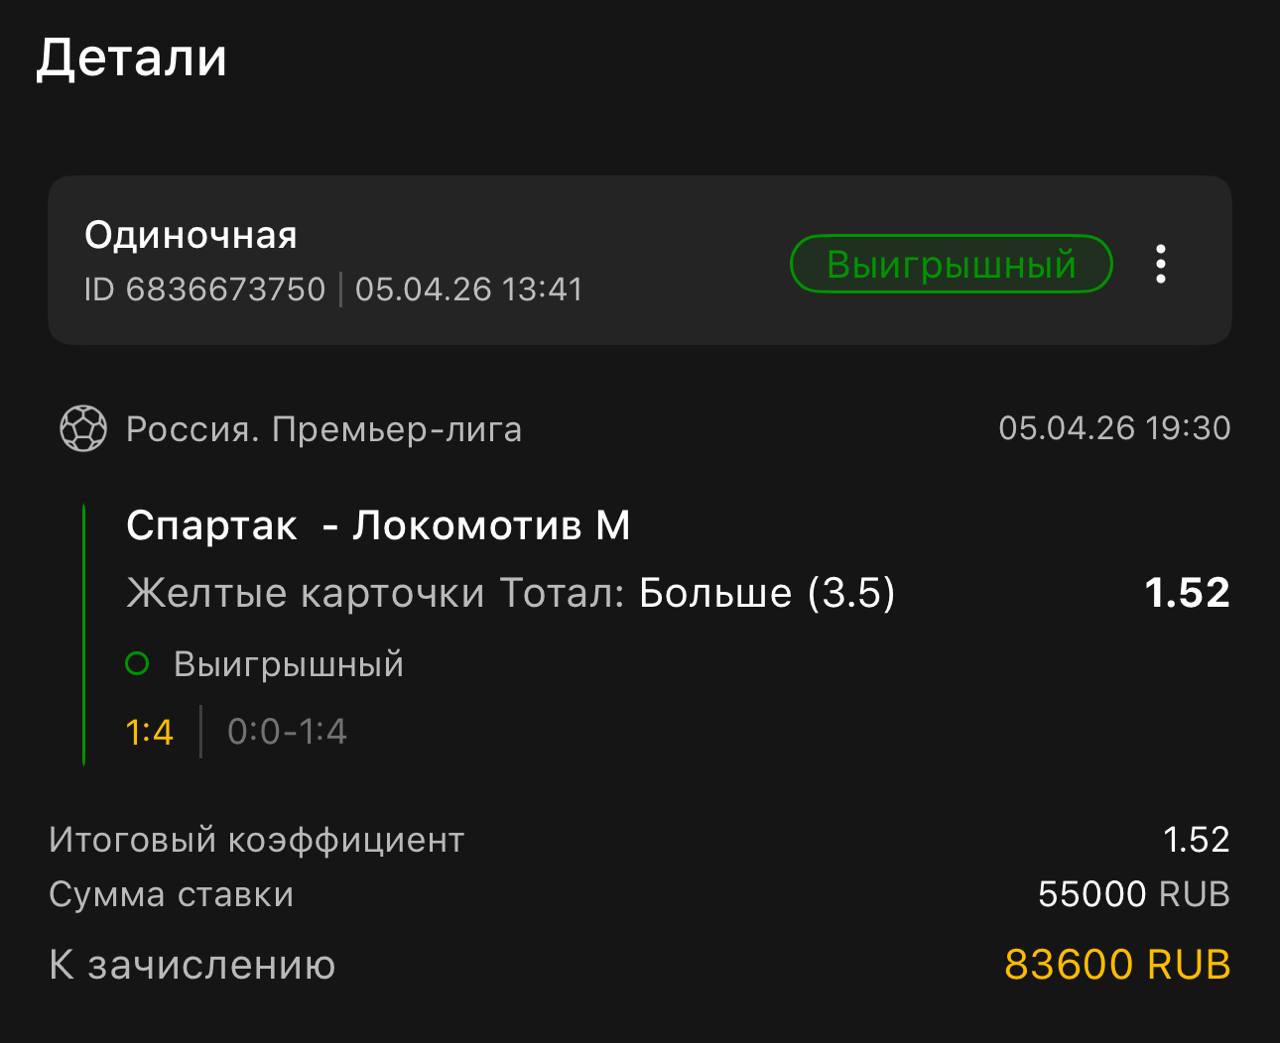Image resolution: width=1280 pixels, height=1043 pixels.
Task: Click the yellow 83600 RUB payout
Action: (x=1117, y=965)
